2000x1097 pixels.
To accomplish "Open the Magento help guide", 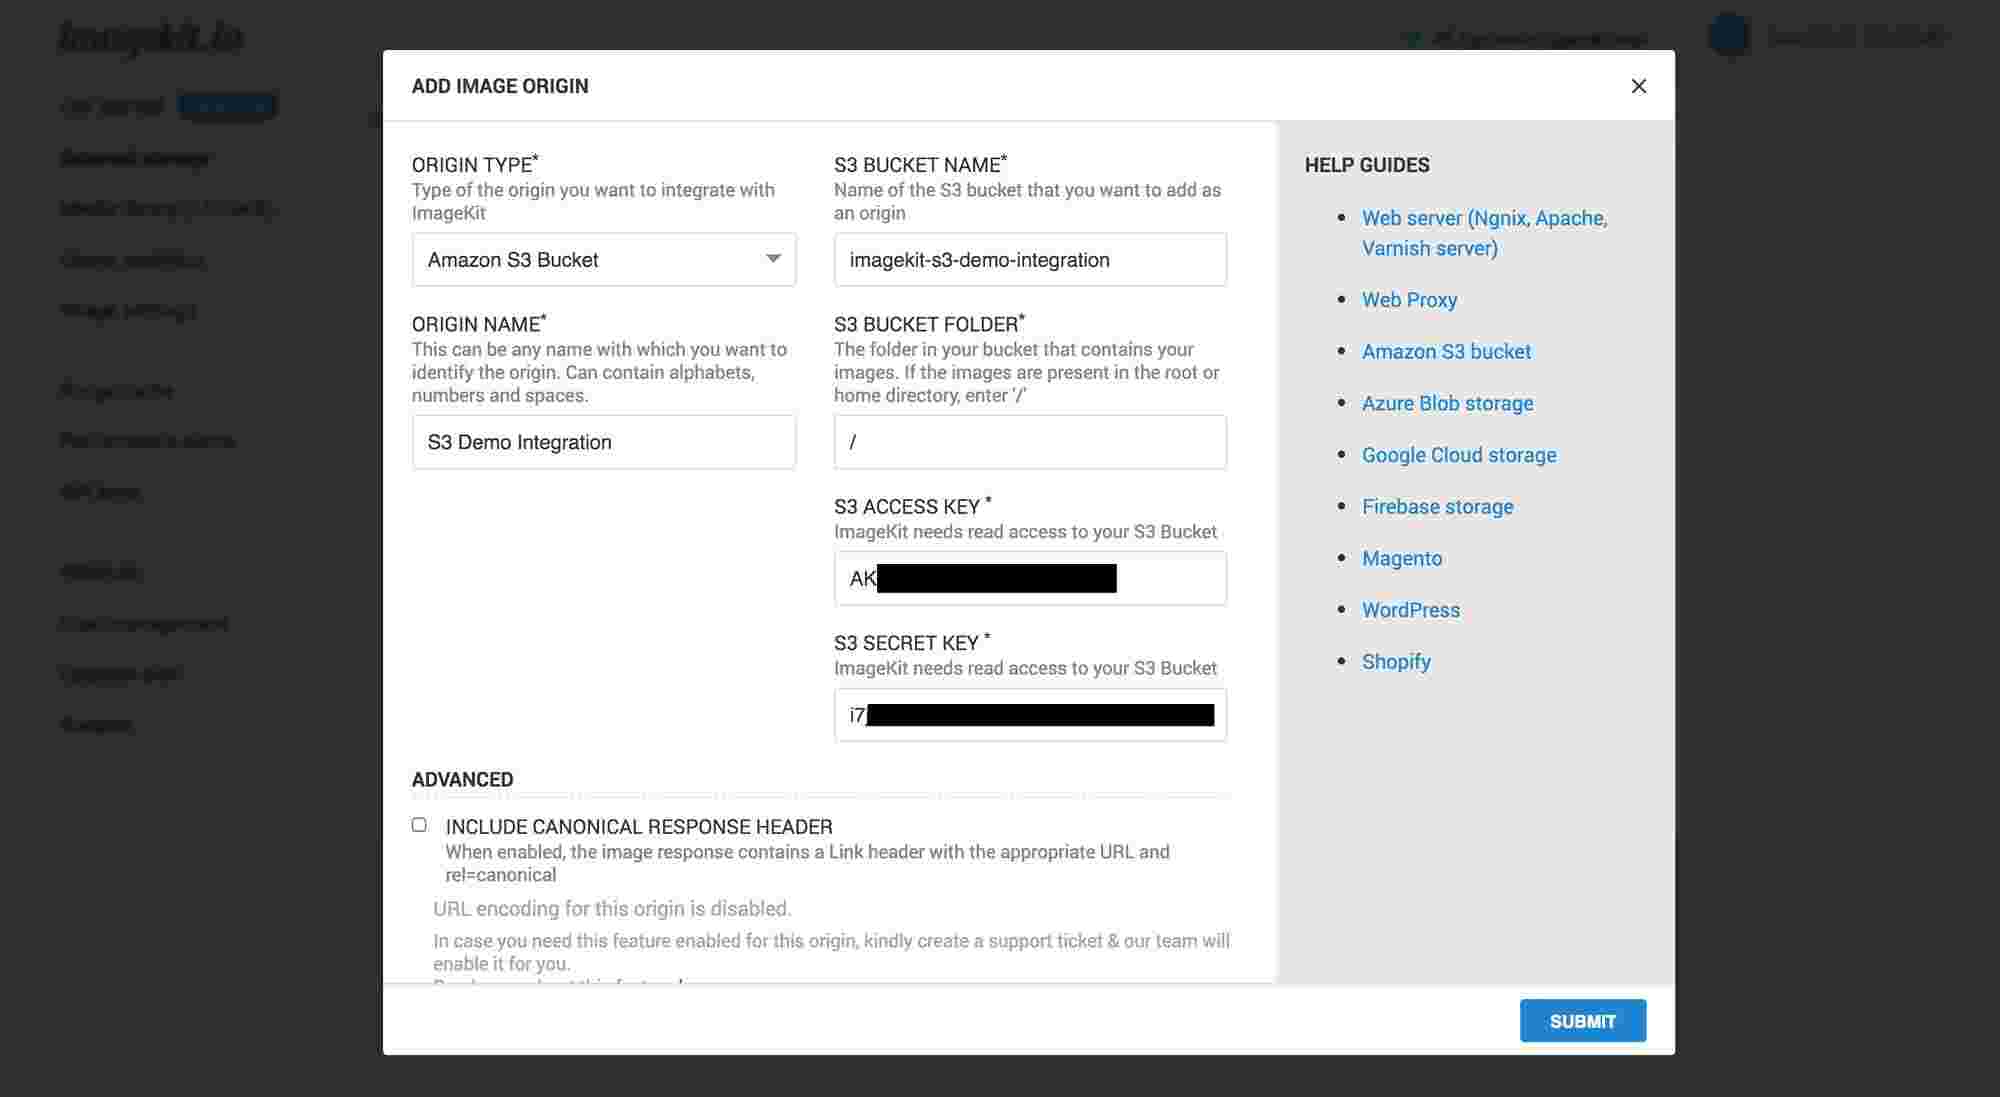I will [x=1401, y=558].
